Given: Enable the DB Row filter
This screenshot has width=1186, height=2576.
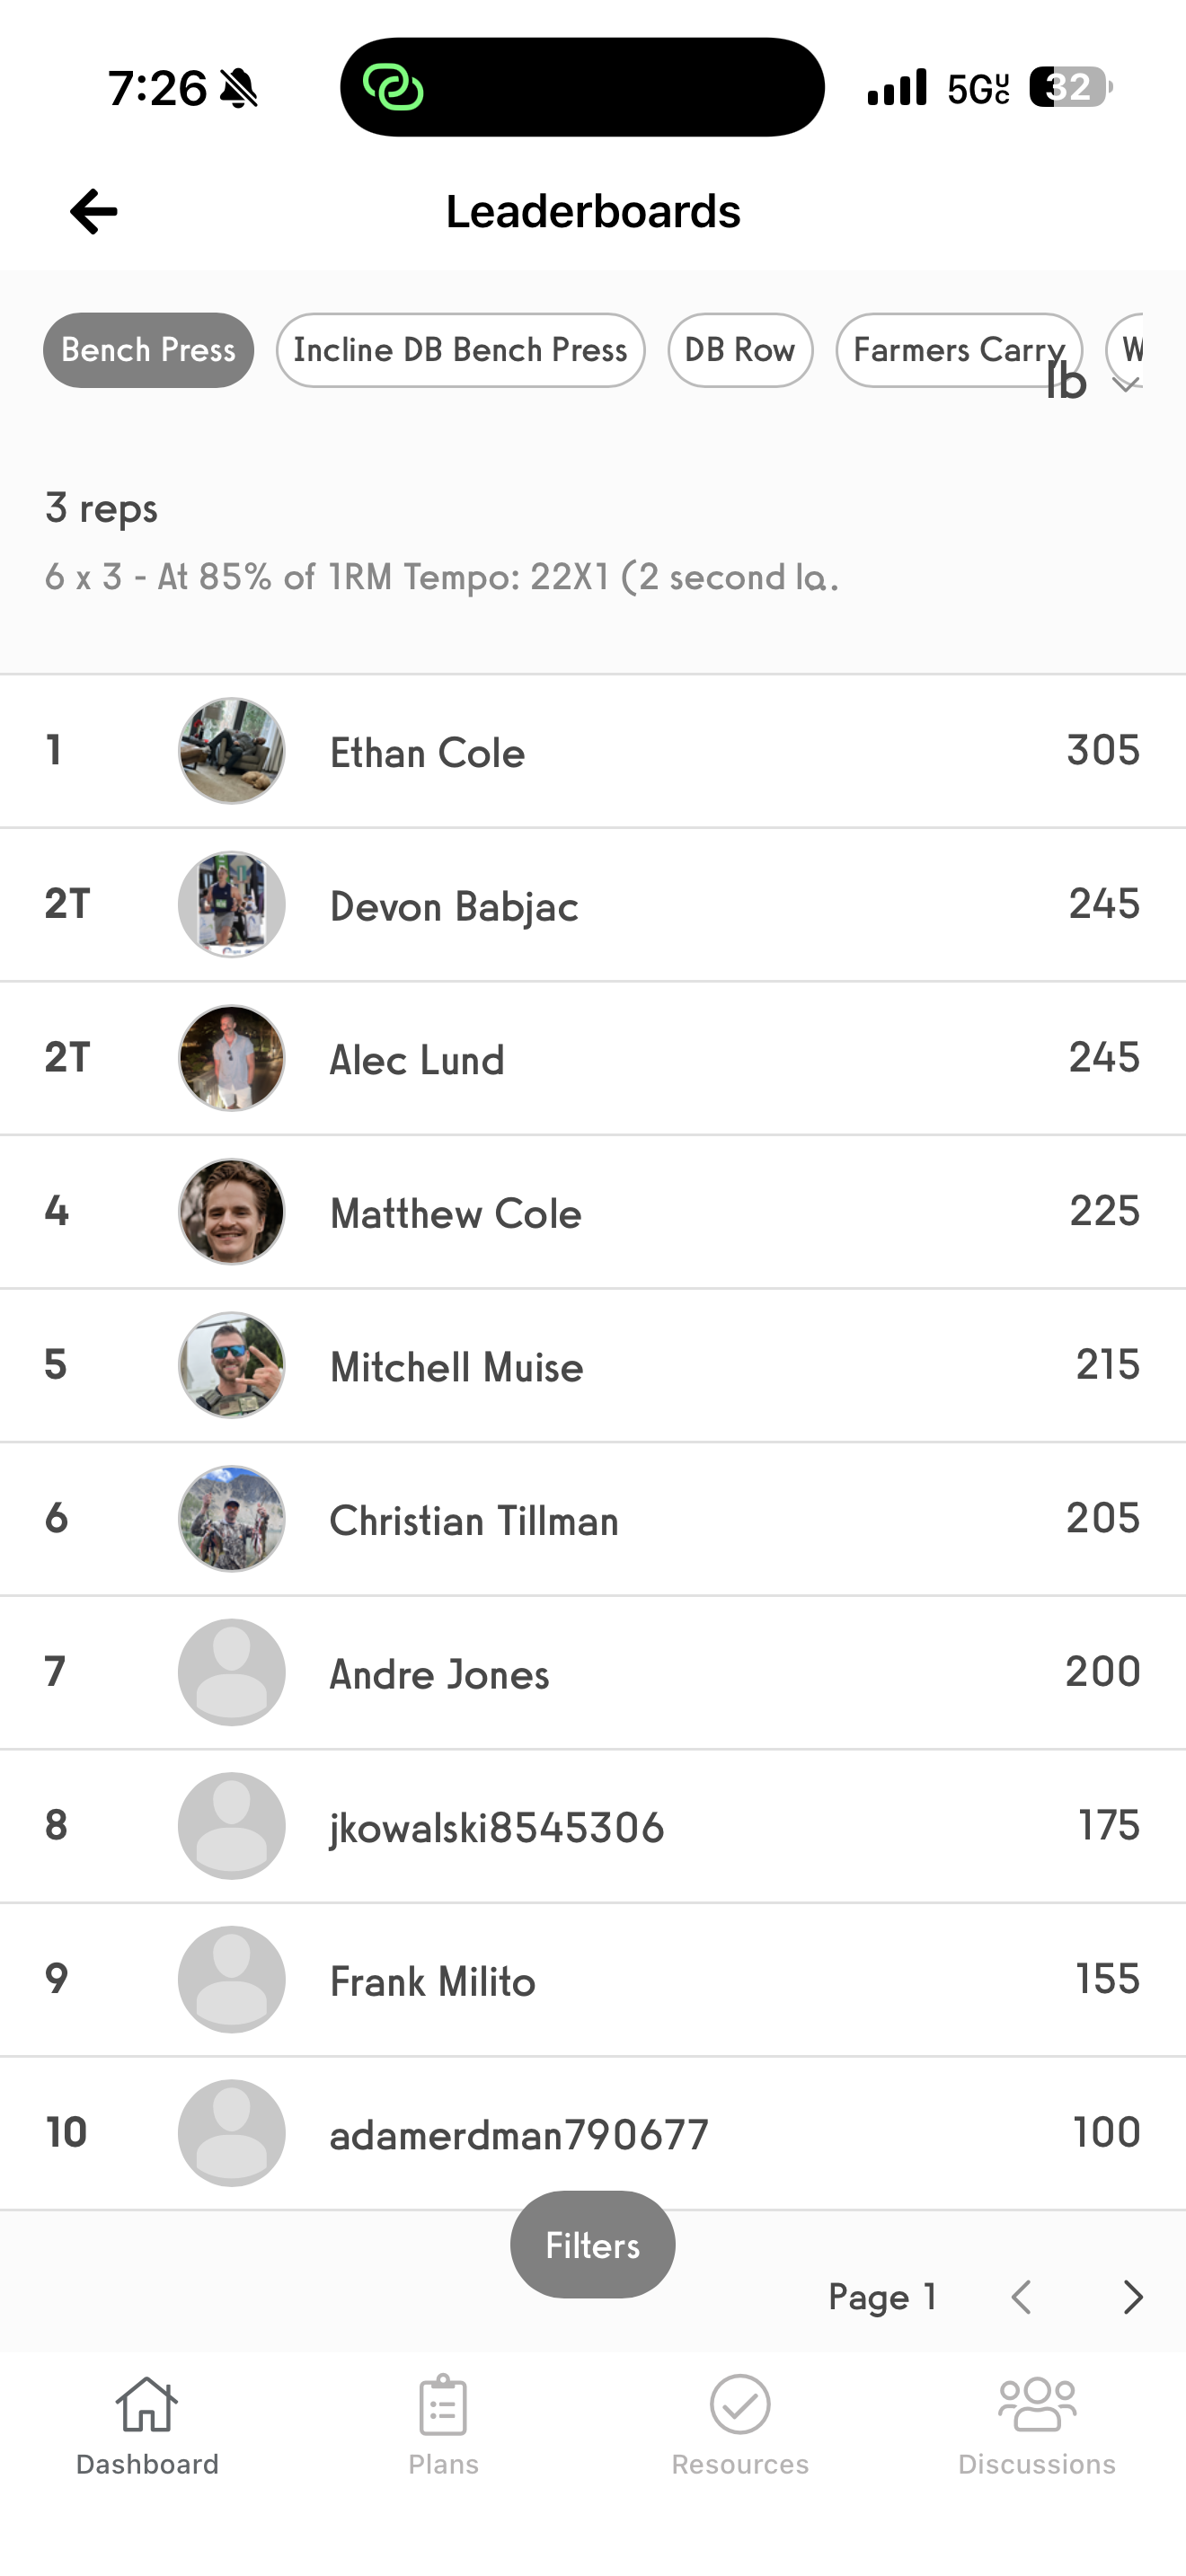Looking at the screenshot, I should 740,350.
